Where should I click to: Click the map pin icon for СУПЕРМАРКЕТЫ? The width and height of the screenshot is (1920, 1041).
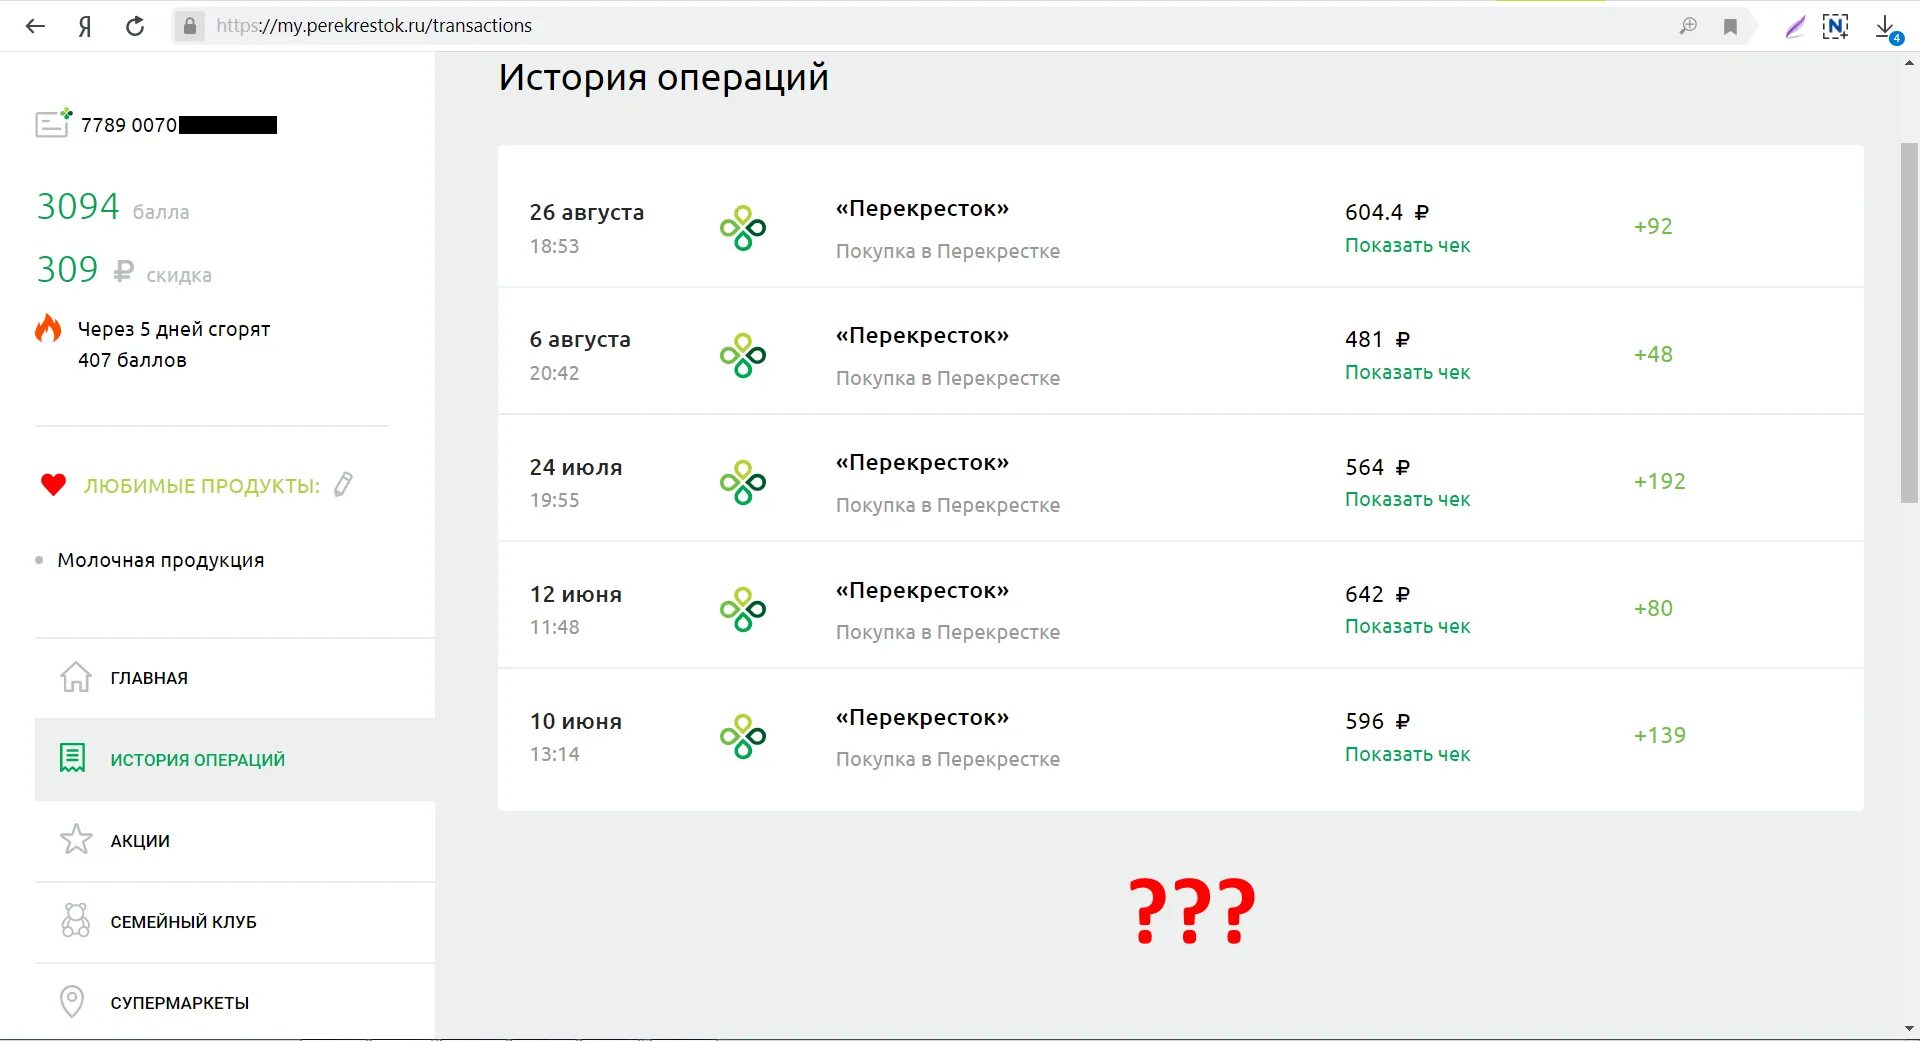click(72, 1001)
